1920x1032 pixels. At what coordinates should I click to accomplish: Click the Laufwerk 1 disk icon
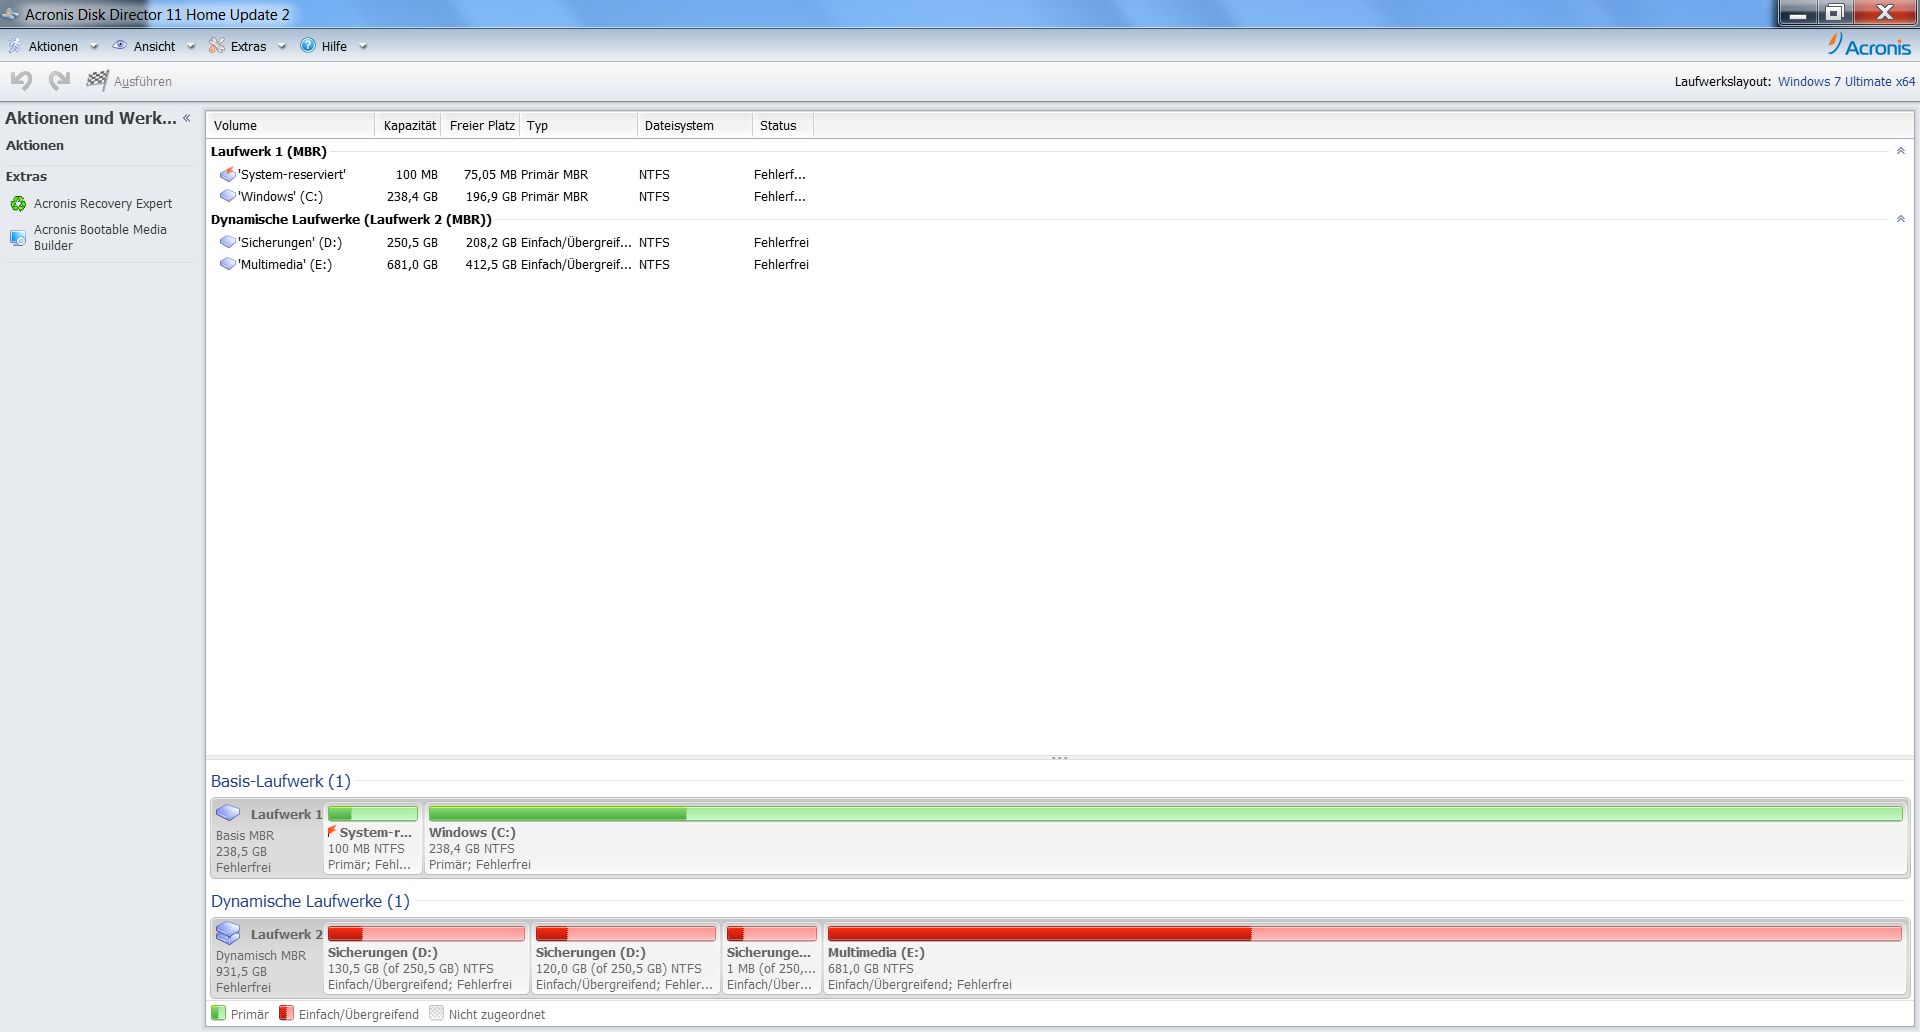pyautogui.click(x=229, y=813)
